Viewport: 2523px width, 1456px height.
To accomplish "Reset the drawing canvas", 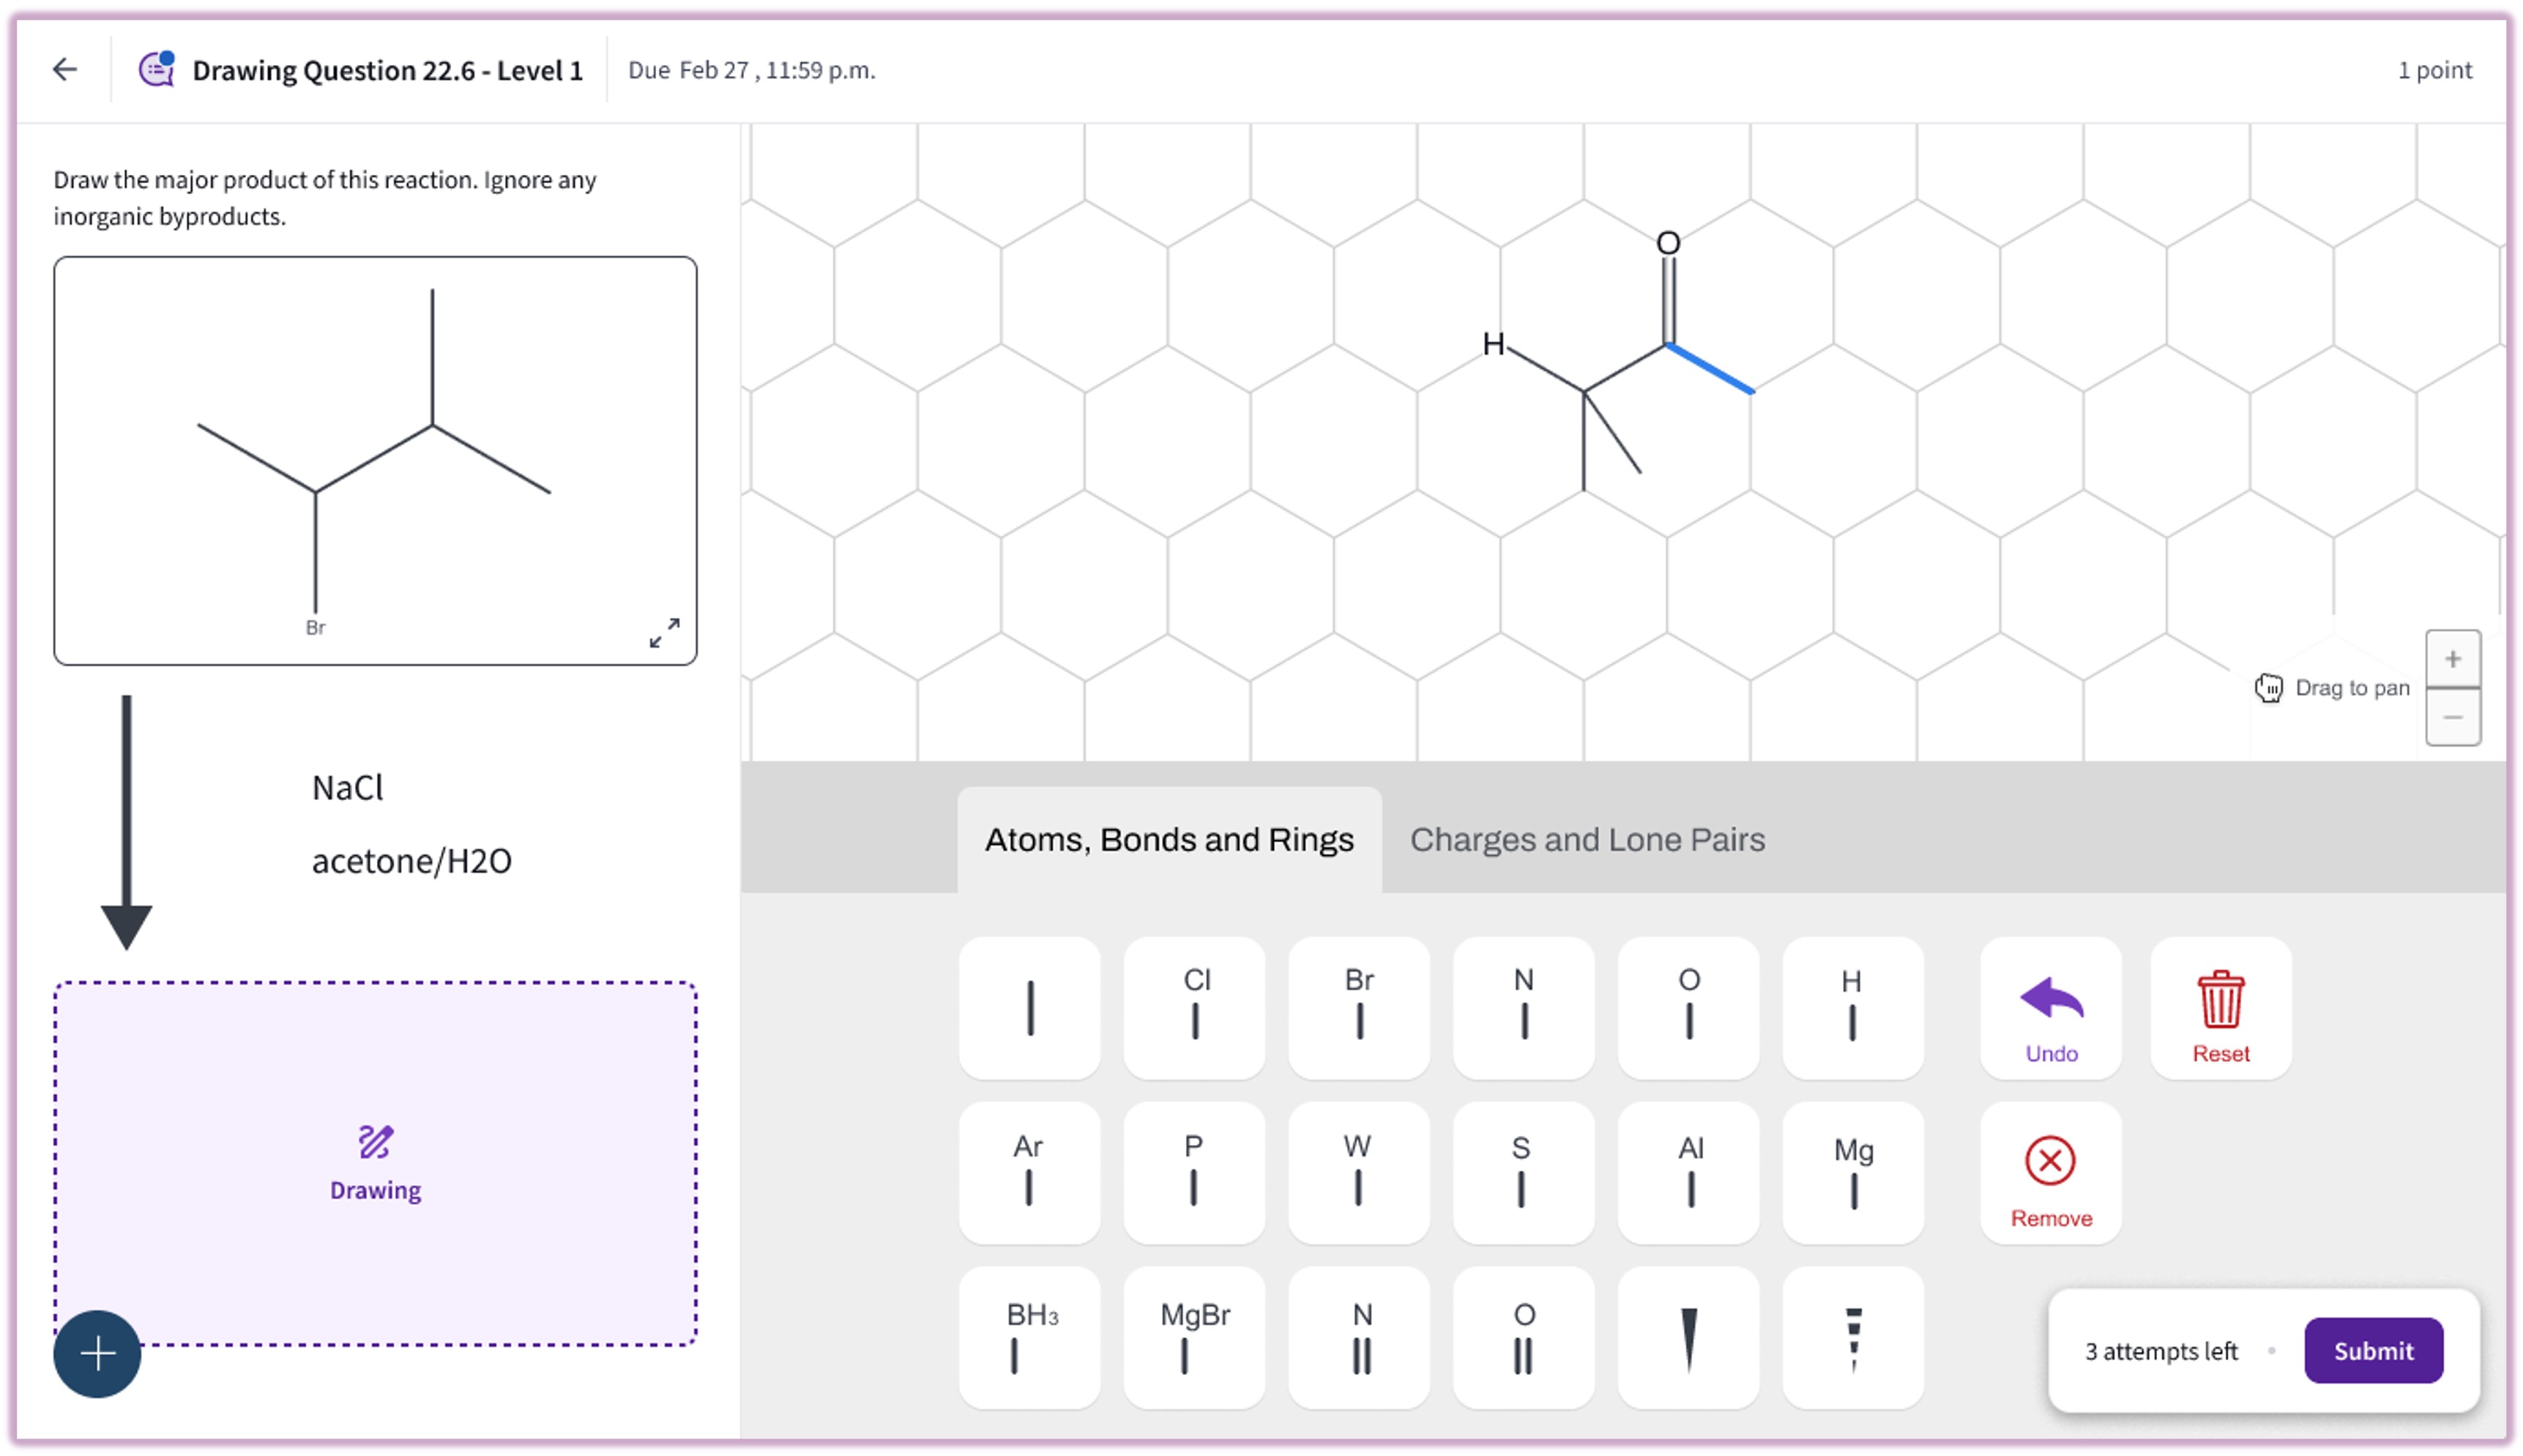I will coord(2220,1008).
